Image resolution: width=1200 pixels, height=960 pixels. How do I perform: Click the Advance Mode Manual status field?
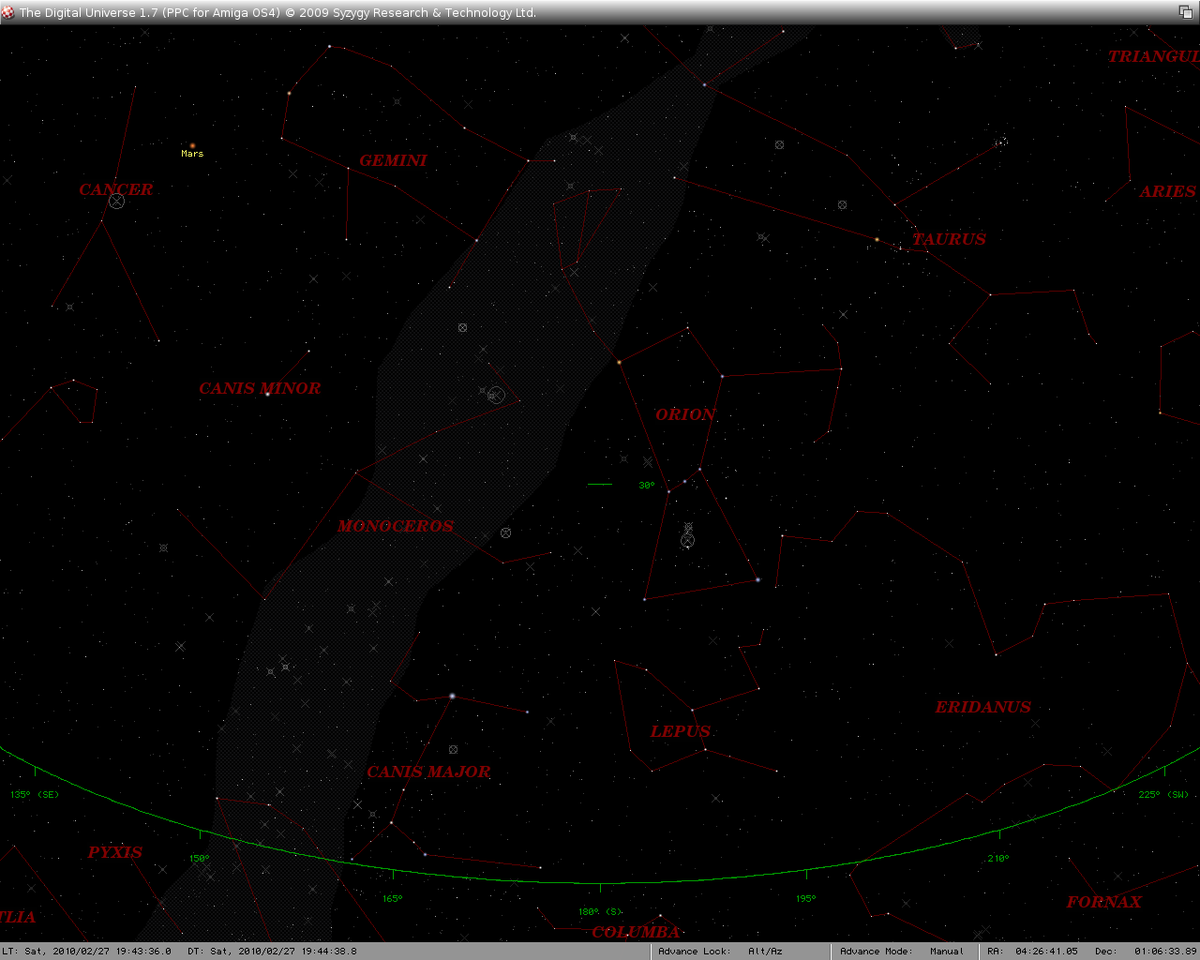pyautogui.click(x=902, y=951)
